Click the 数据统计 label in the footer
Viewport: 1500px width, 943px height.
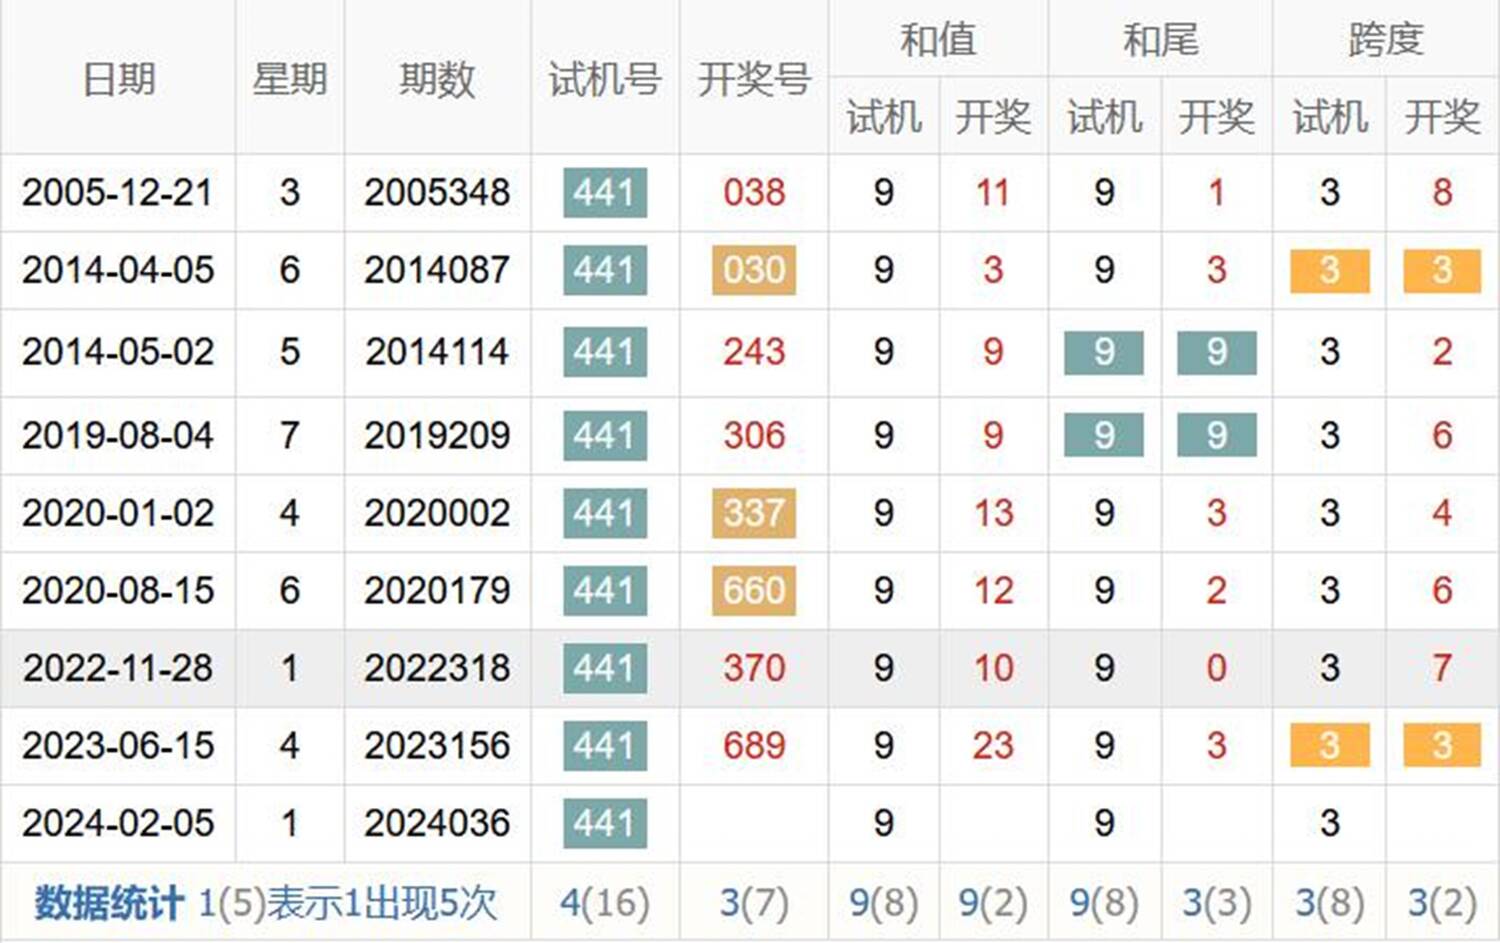pyautogui.click(x=108, y=903)
